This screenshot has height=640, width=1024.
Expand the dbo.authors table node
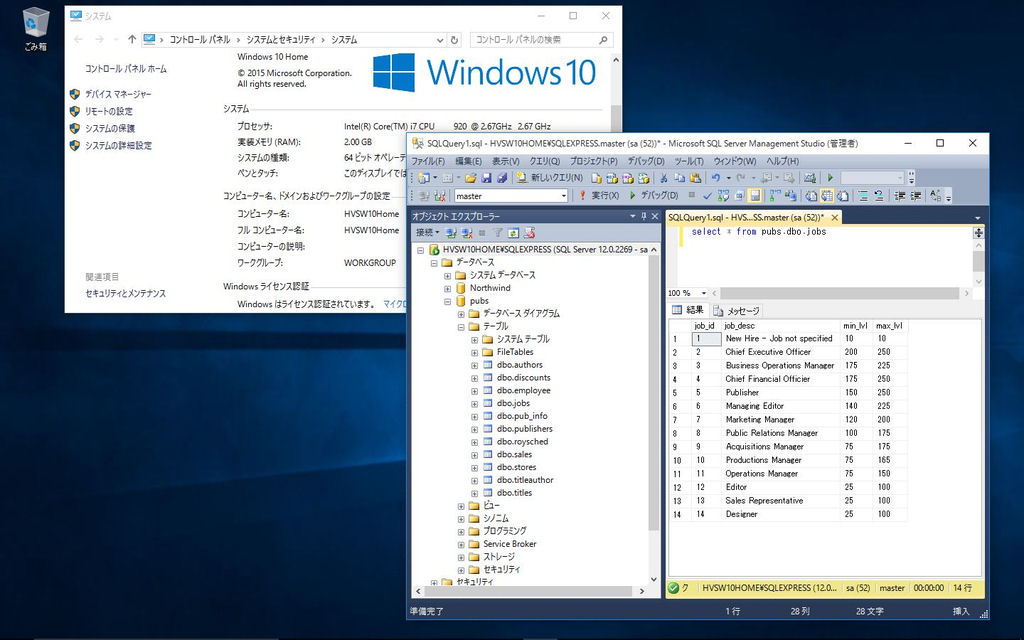coord(474,365)
